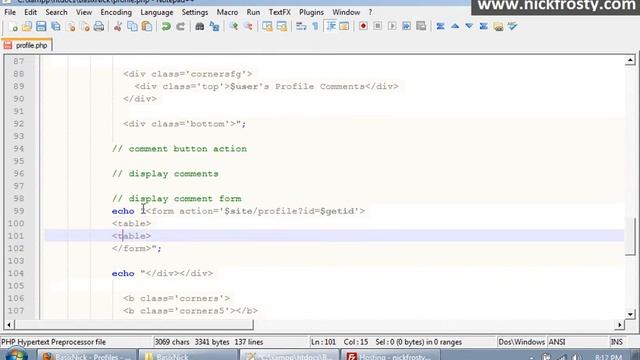Click vertical scrollbar up arrow
Image resolution: width=640 pixels, height=360 pixels.
coord(630,60)
